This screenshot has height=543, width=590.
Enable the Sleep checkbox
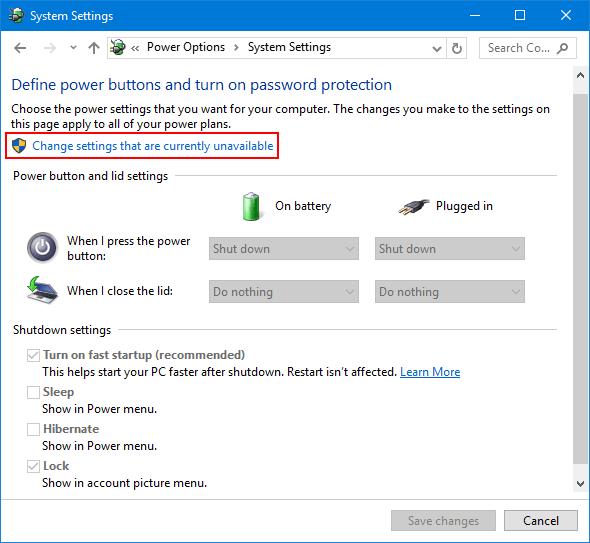(x=33, y=392)
